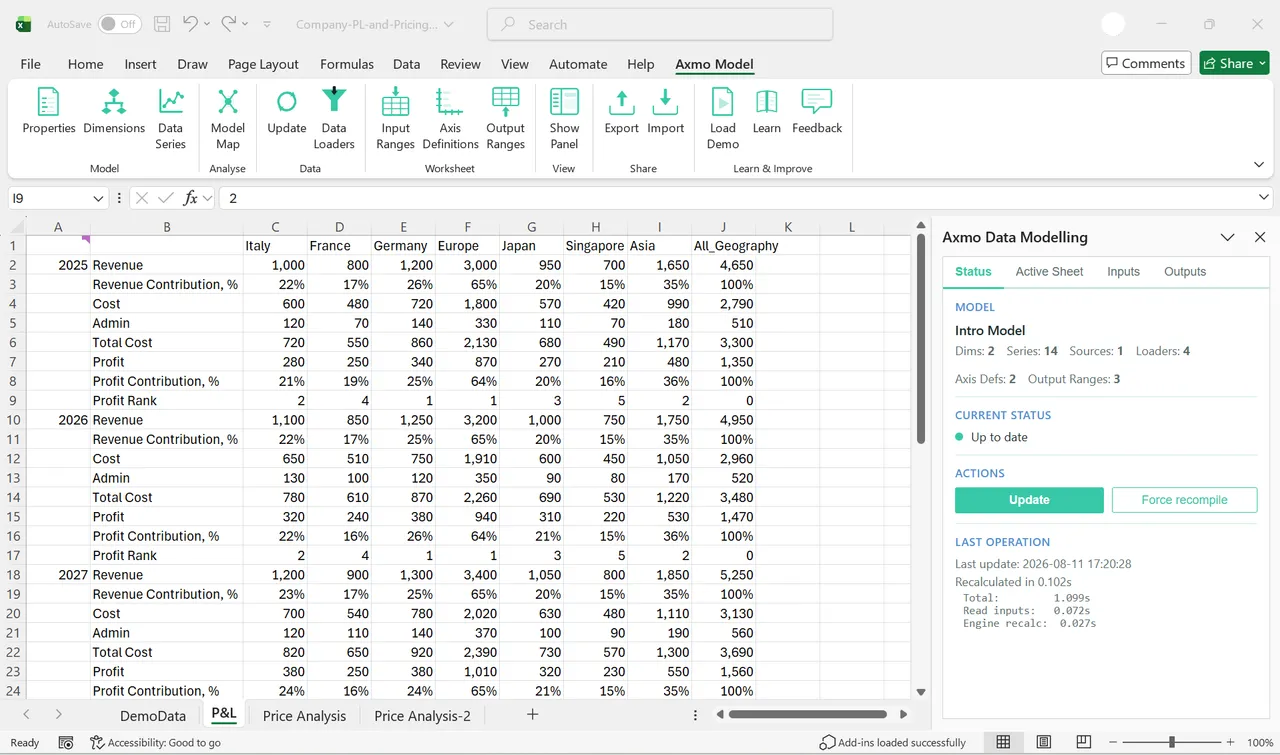Redo the last action

pyautogui.click(x=229, y=24)
